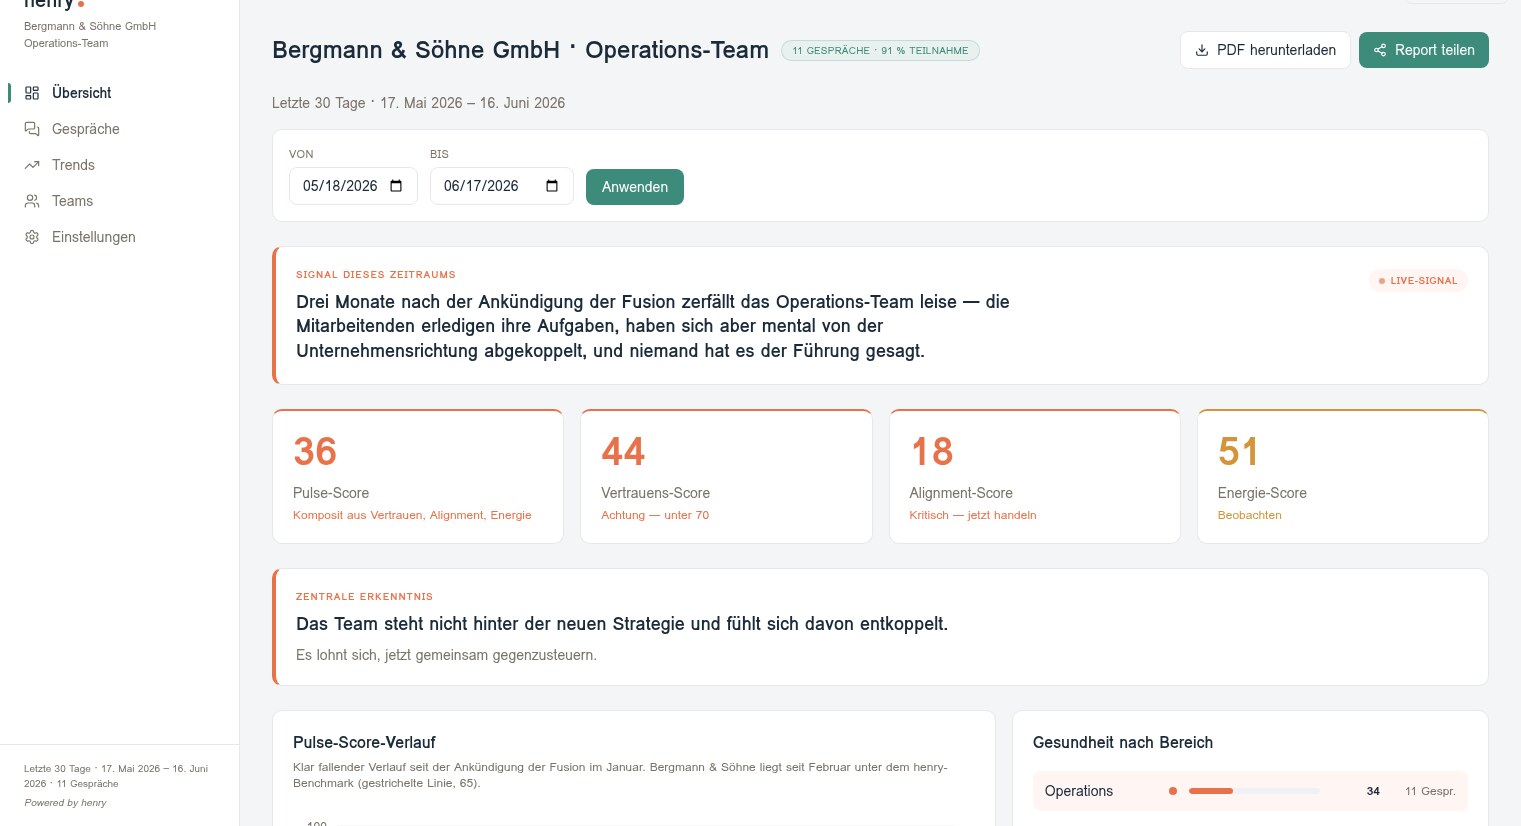The width and height of the screenshot is (1521, 826).
Task: Select the Pulse-Score card showing 36
Action: pyautogui.click(x=418, y=476)
